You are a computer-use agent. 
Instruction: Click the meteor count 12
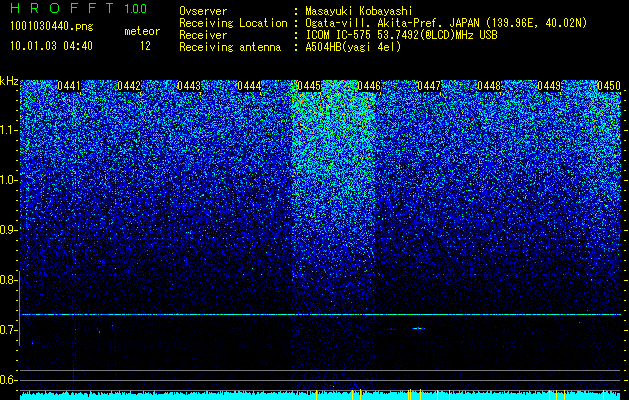(145, 46)
